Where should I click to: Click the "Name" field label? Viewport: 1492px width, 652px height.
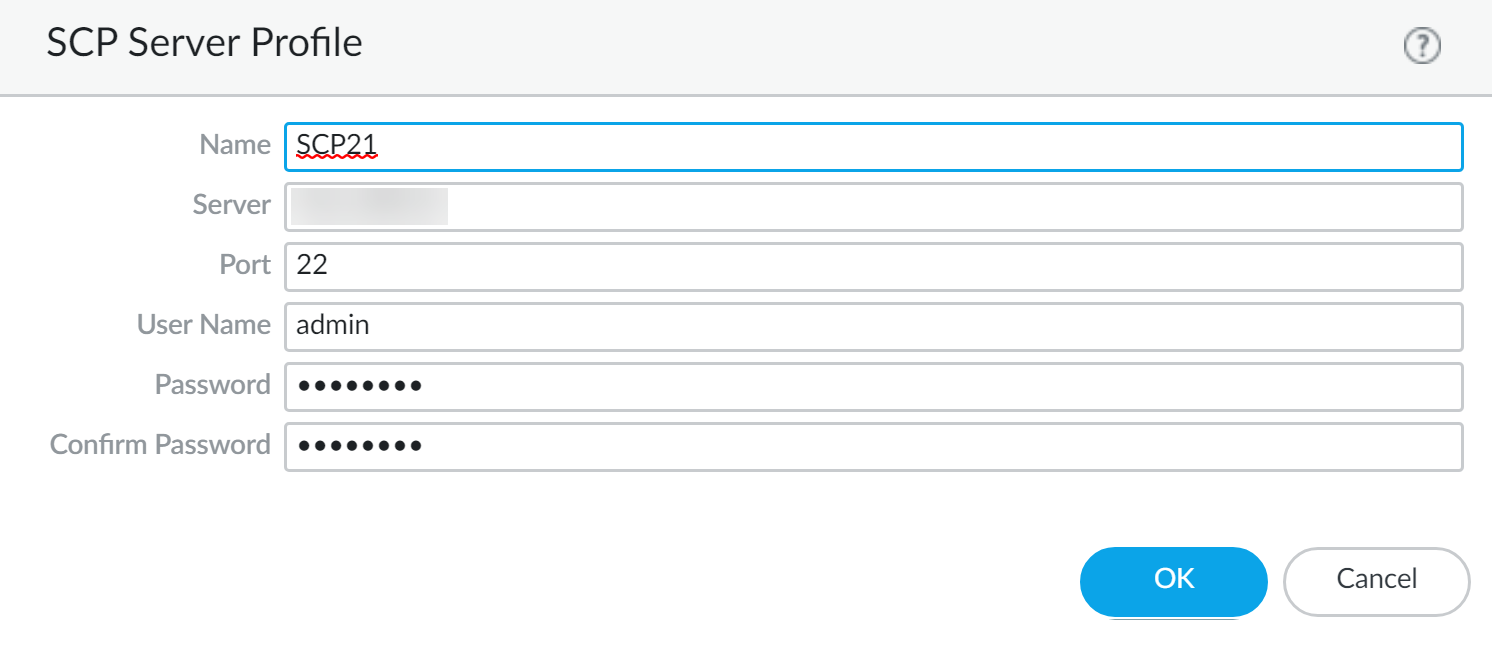pos(235,145)
